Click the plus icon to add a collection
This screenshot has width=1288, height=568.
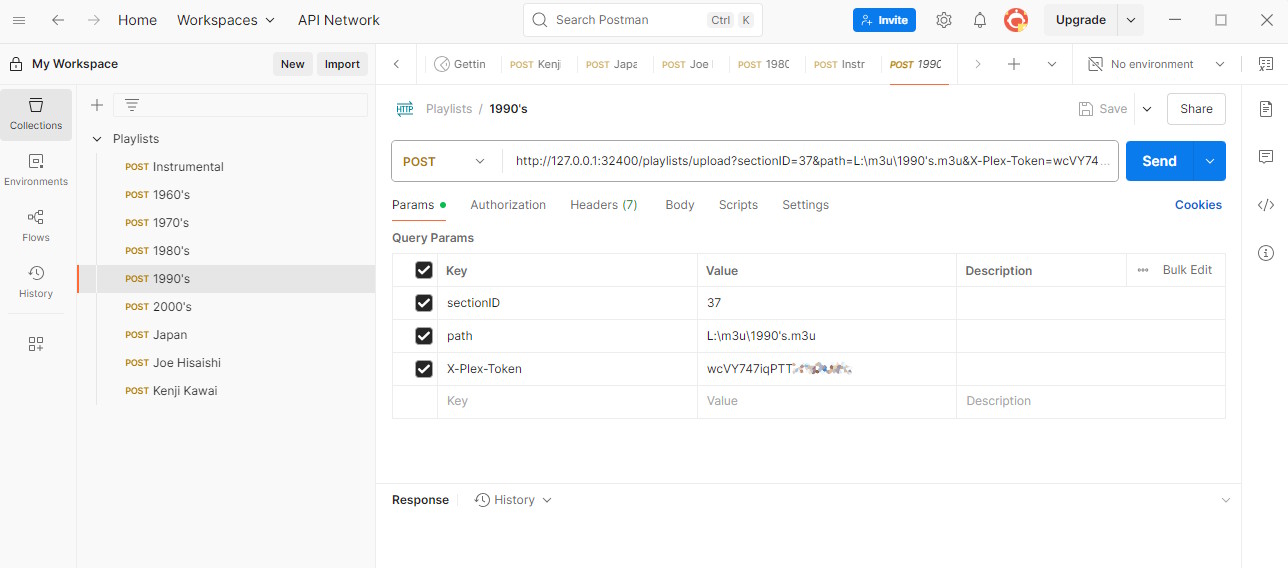97,105
